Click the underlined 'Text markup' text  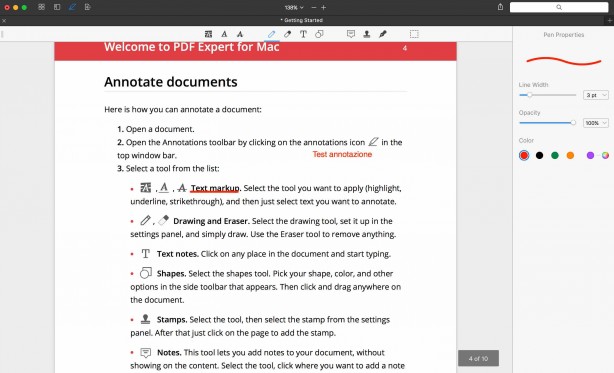(215, 188)
